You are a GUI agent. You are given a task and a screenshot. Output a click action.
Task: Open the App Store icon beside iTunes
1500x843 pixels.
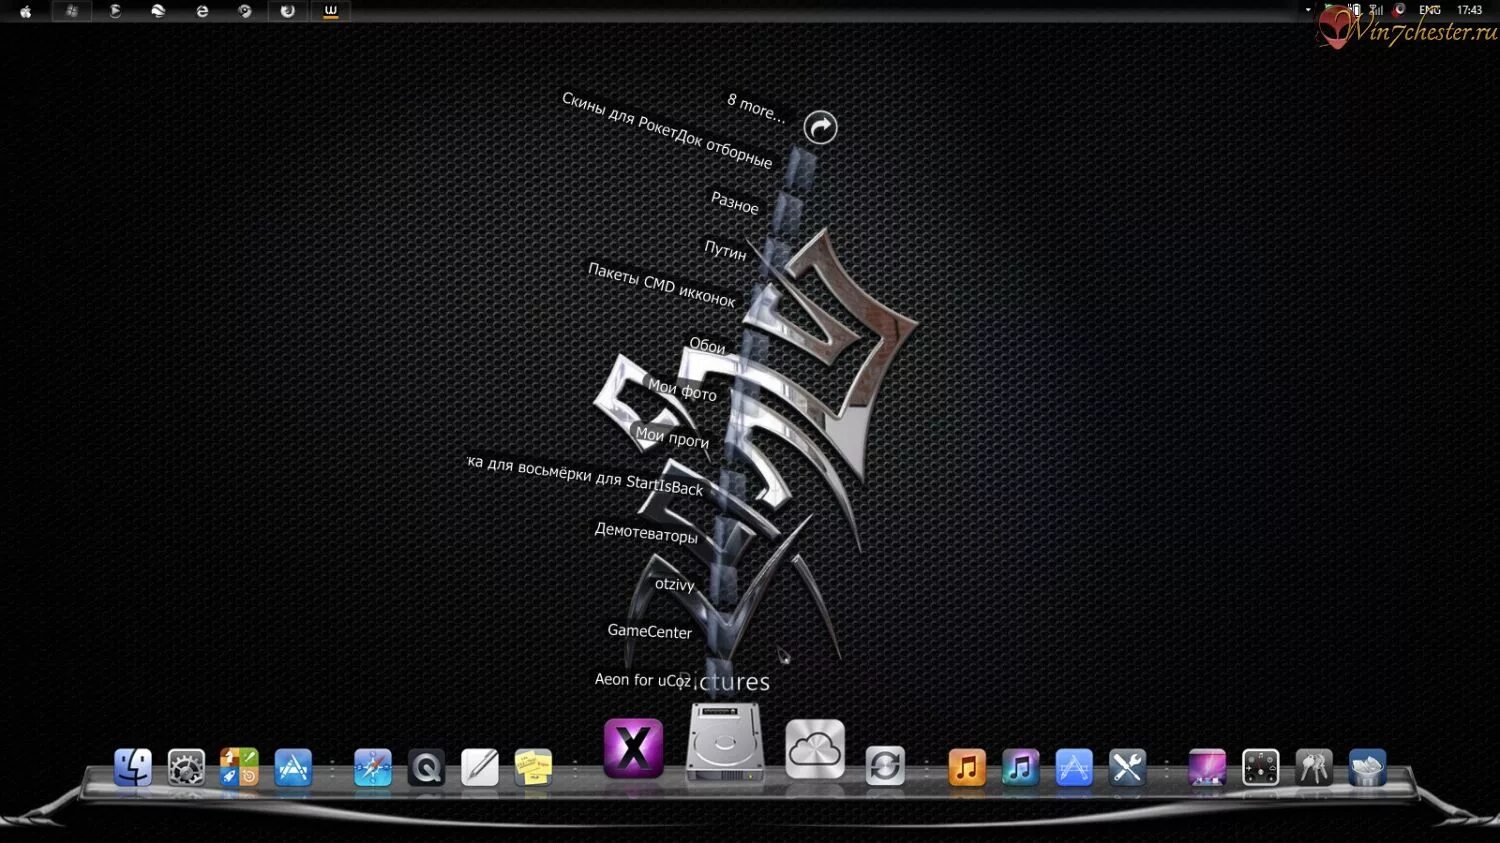1074,768
